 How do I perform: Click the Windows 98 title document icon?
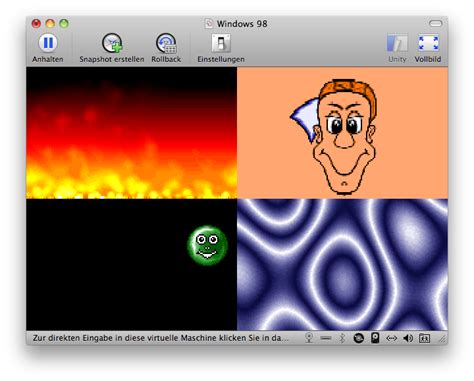click(x=209, y=24)
